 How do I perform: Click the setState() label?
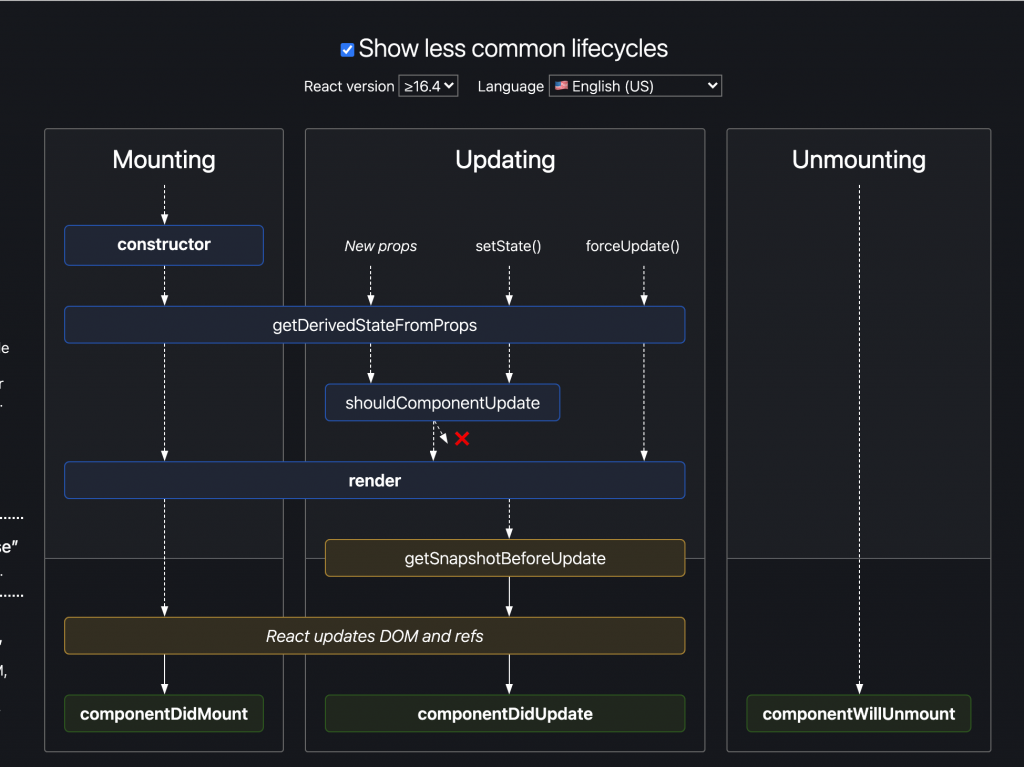tap(508, 246)
